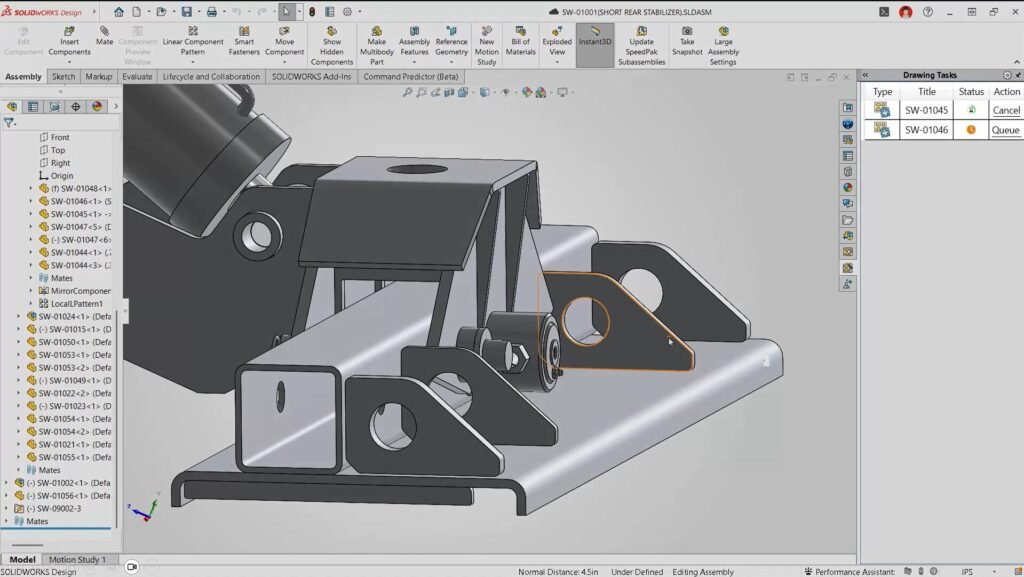Select the Mate tool
This screenshot has width=1024, height=577.
(x=104, y=36)
